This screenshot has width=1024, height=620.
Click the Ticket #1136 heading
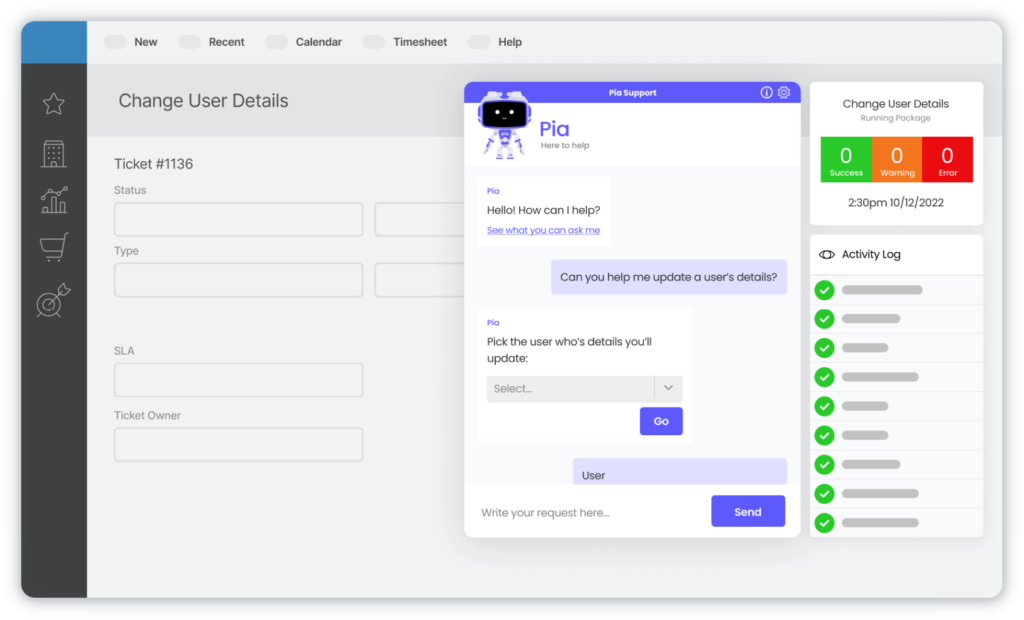[153, 164]
